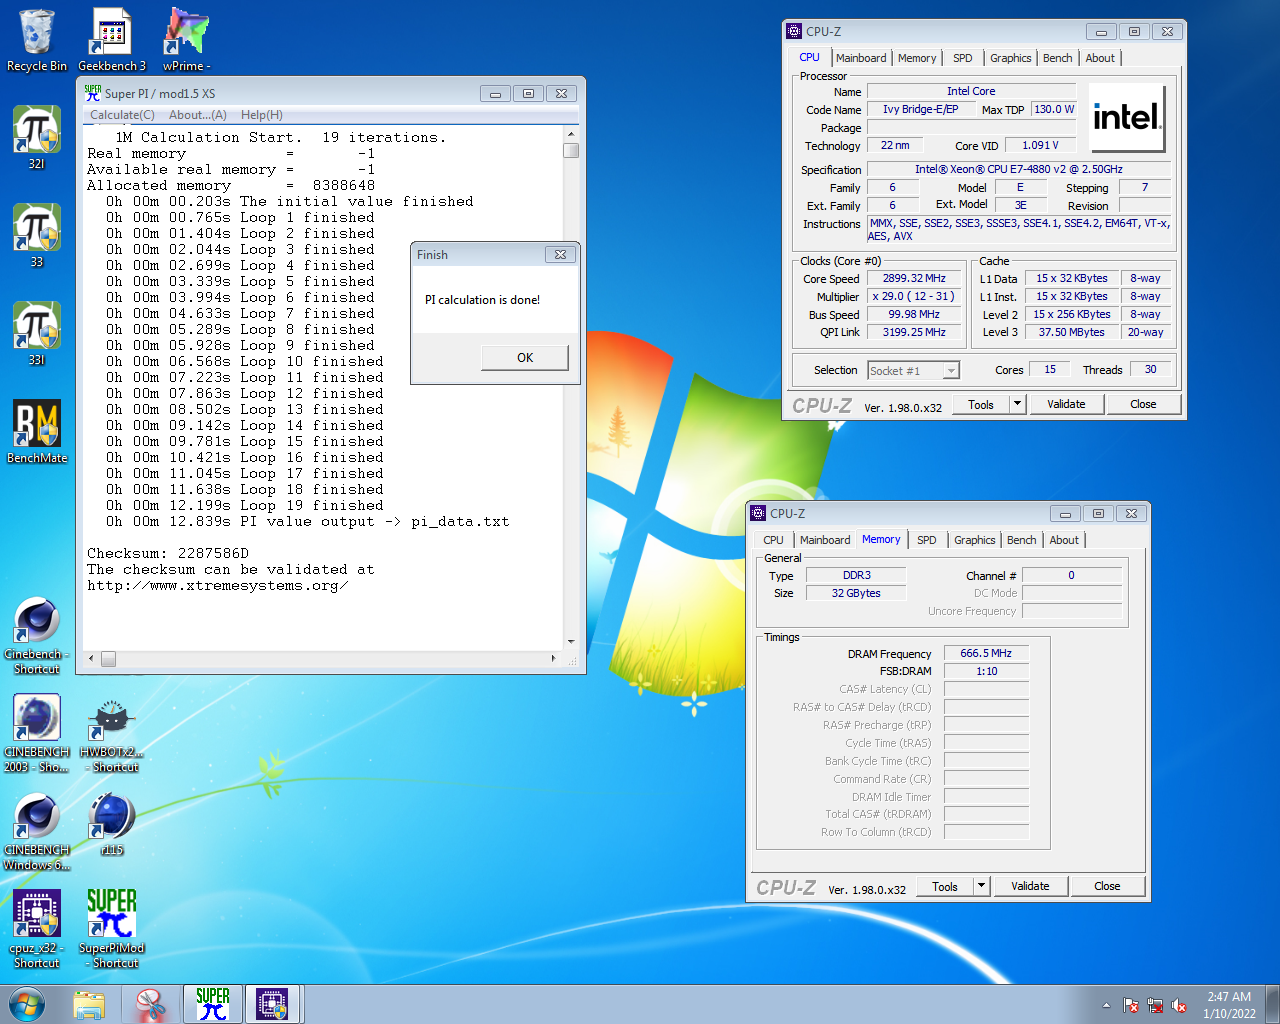Open the About...(A) menu in Super PI
Image resolution: width=1280 pixels, height=1024 pixels.
coord(198,115)
